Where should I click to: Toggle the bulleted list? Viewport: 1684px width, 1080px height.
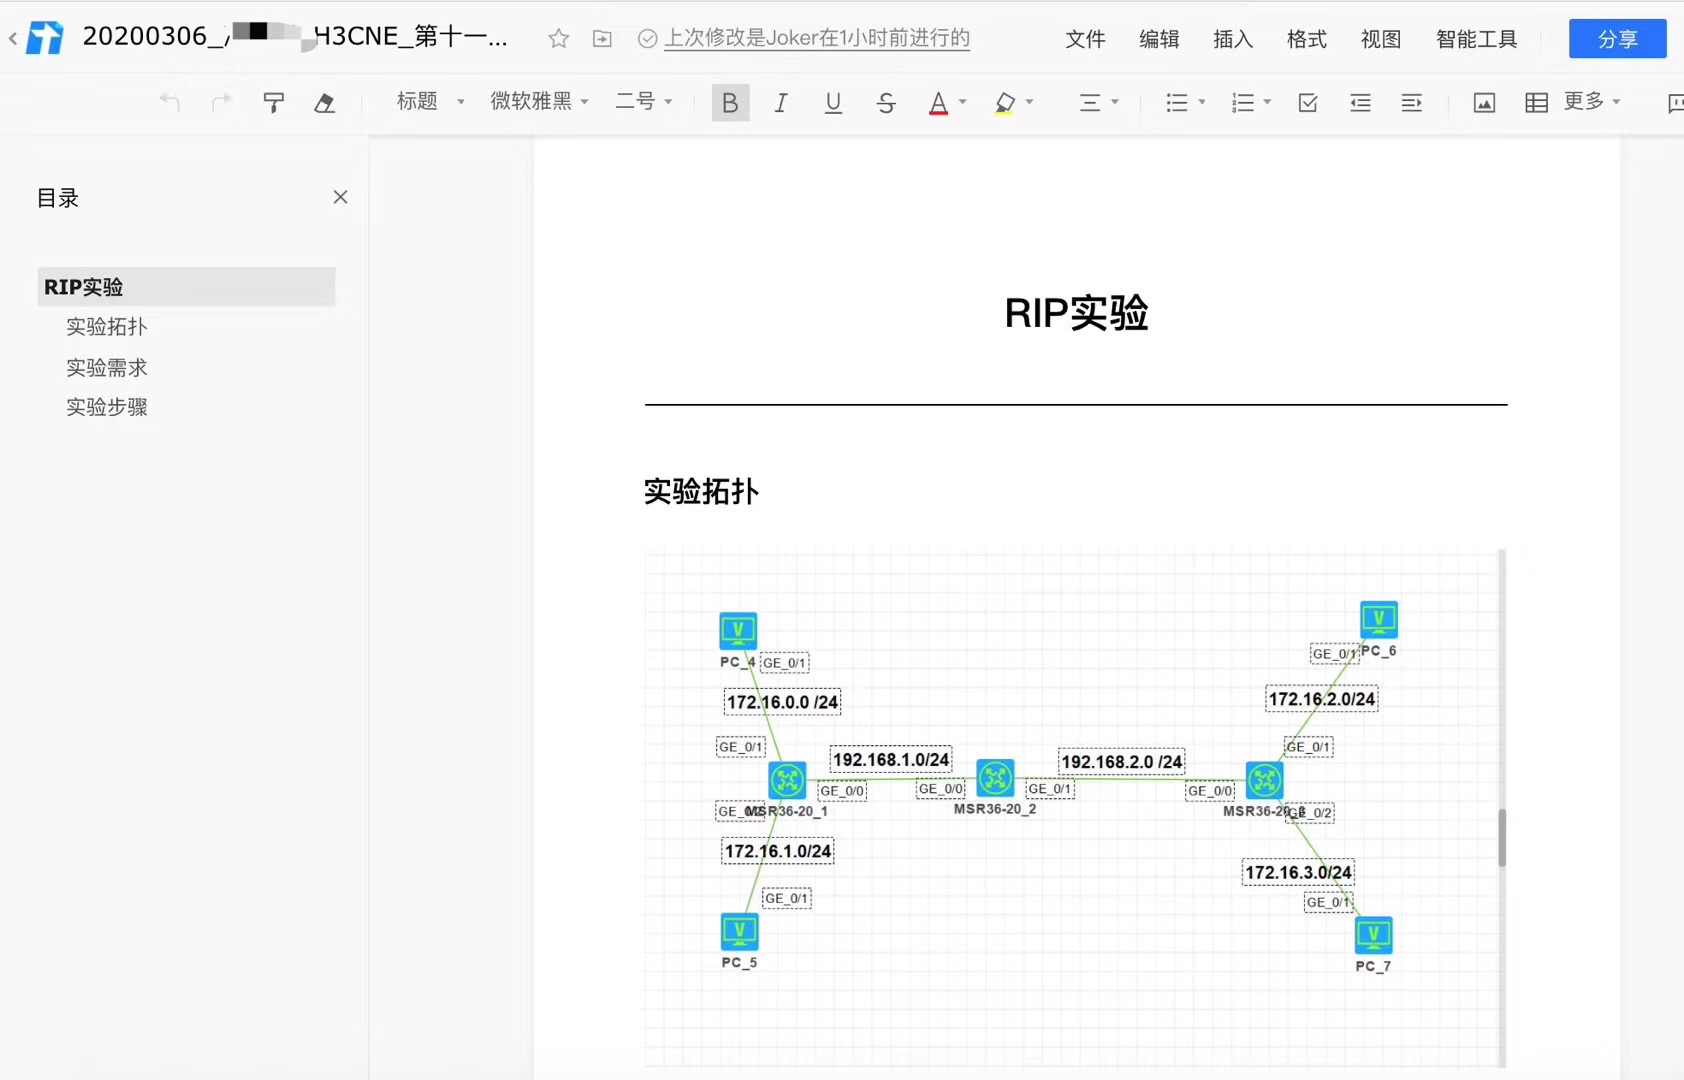[1177, 102]
